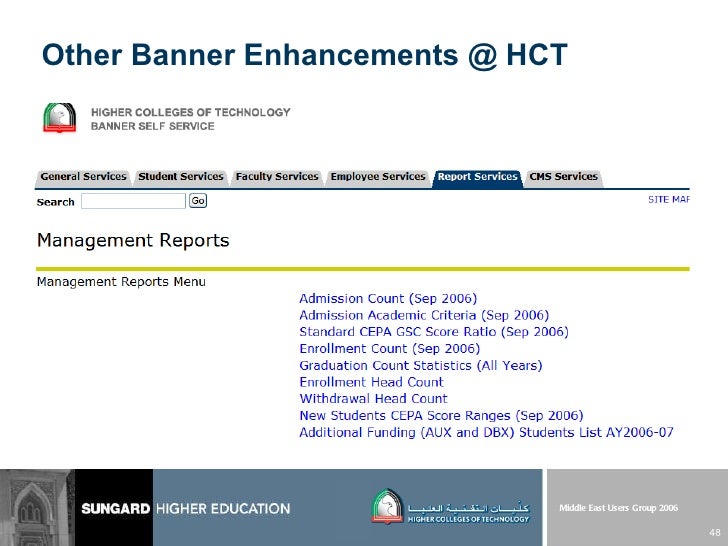Open Admission Count (Sep 2006) report
Screen dimensions: 728x546
(388, 299)
